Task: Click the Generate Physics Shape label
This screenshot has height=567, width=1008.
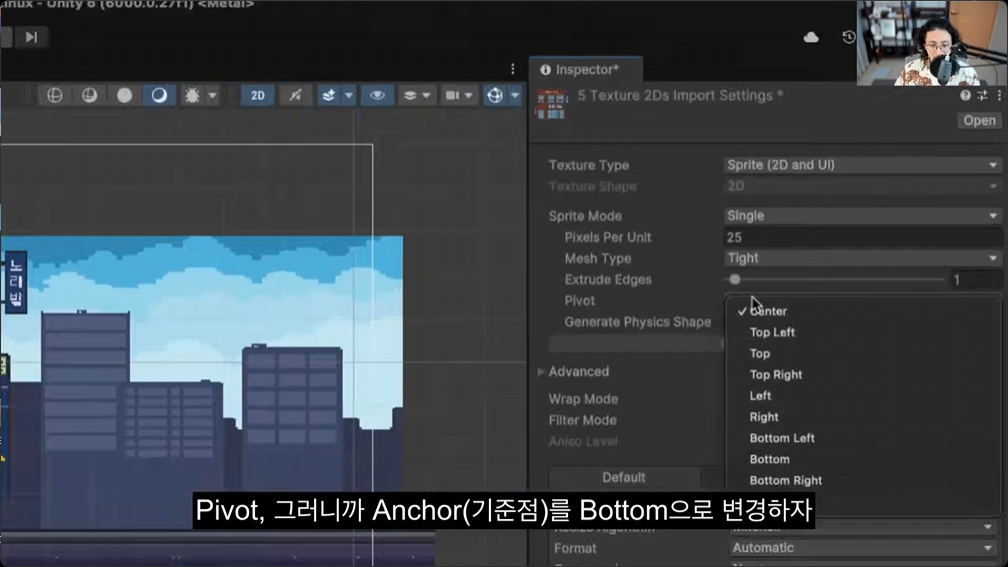Action: (638, 322)
